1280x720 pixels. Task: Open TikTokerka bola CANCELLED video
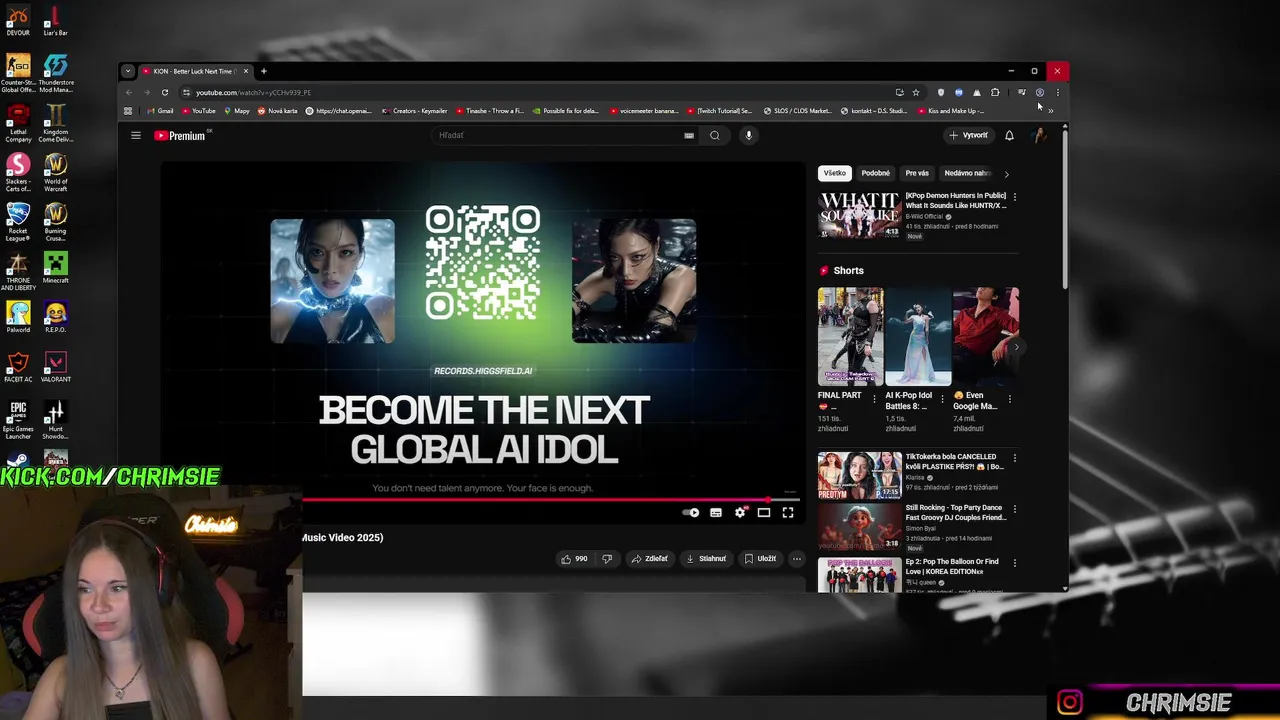coord(859,475)
